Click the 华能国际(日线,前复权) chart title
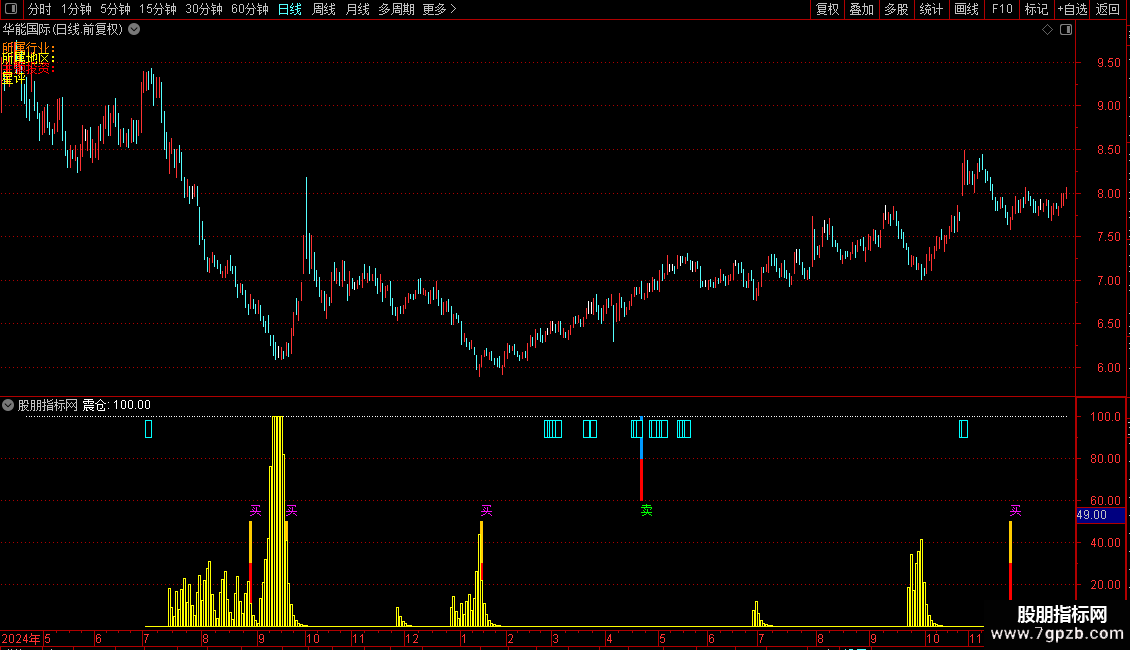The image size is (1130, 650). coord(63,30)
